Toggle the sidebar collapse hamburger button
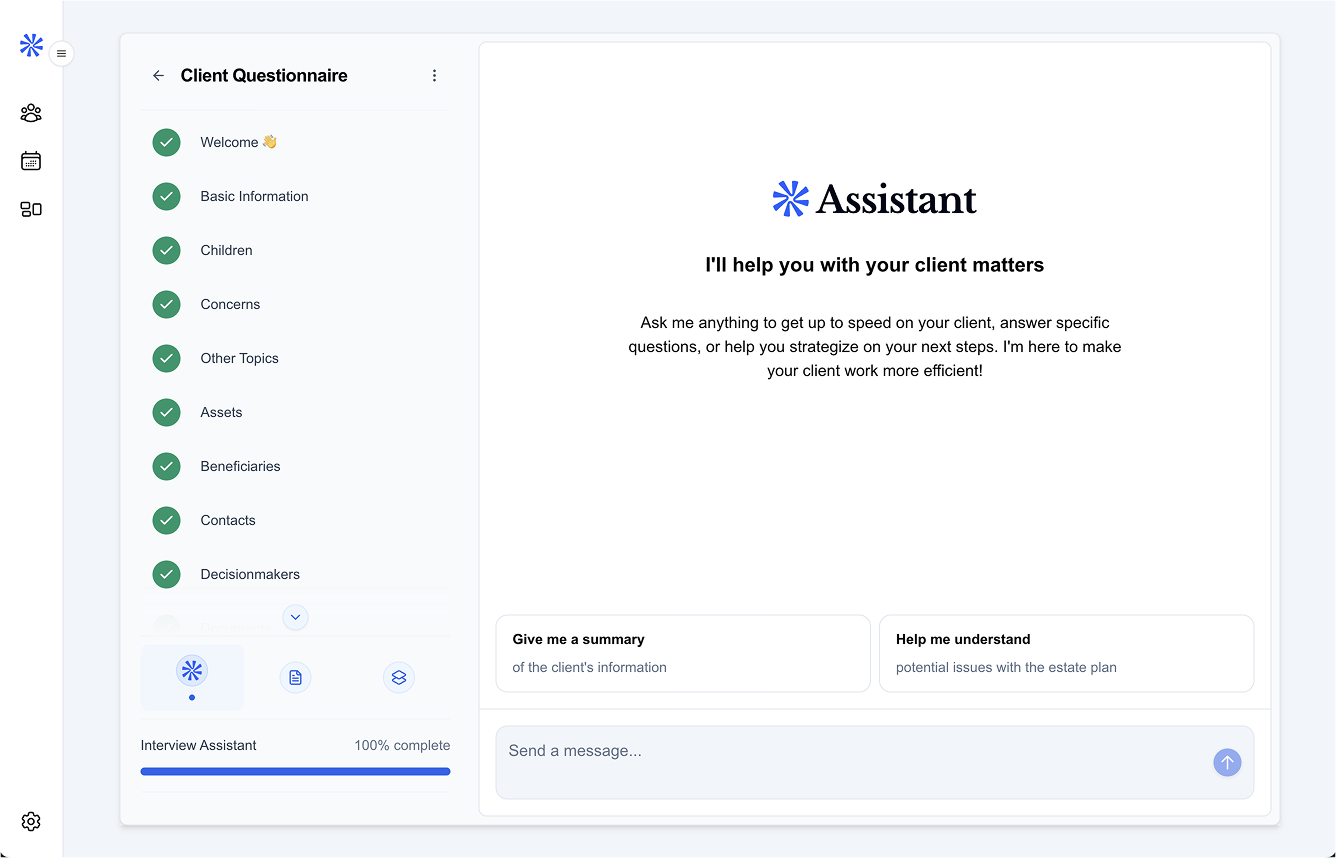 pos(61,54)
